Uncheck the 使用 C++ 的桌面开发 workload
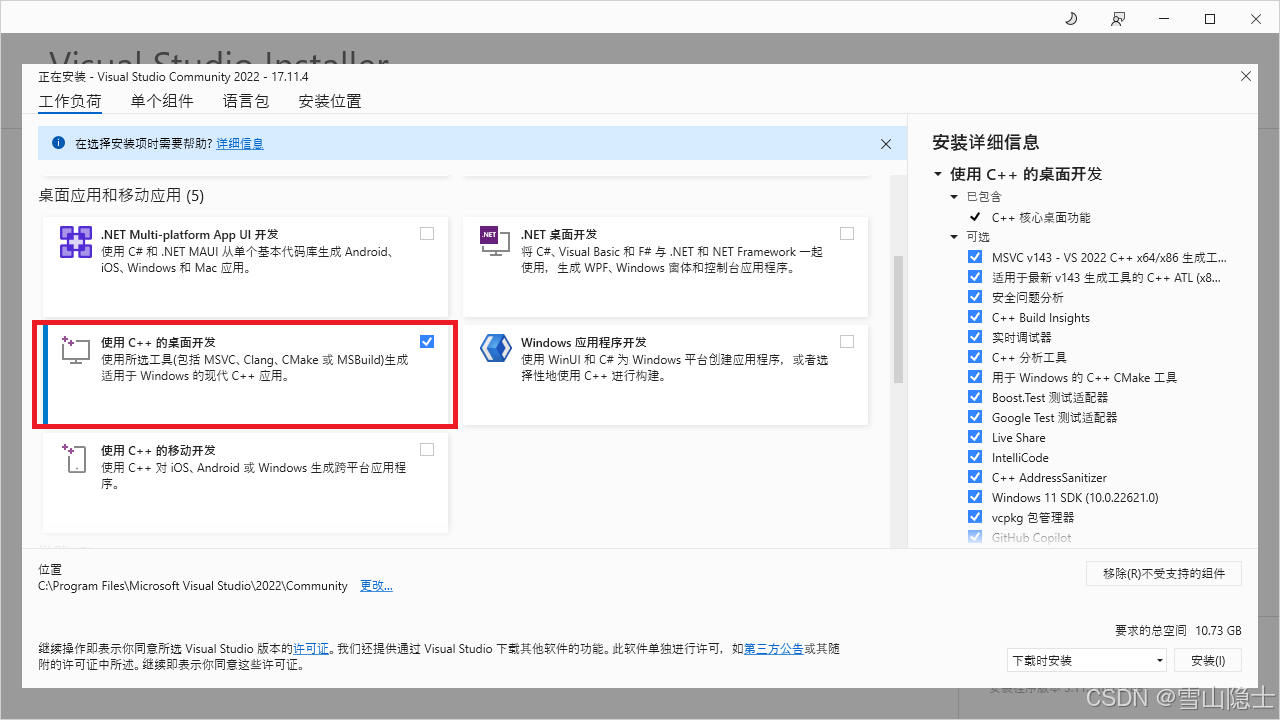Image resolution: width=1280 pixels, height=720 pixels. coord(427,342)
